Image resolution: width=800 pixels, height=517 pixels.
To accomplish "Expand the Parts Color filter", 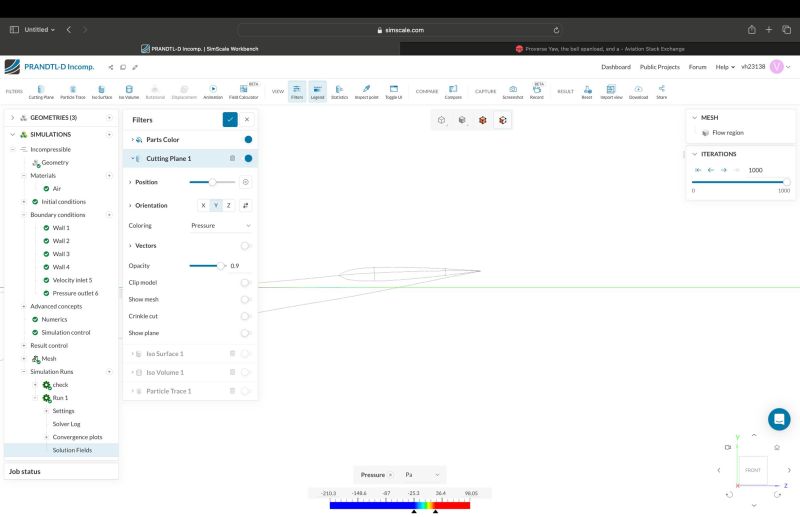I will (x=133, y=140).
